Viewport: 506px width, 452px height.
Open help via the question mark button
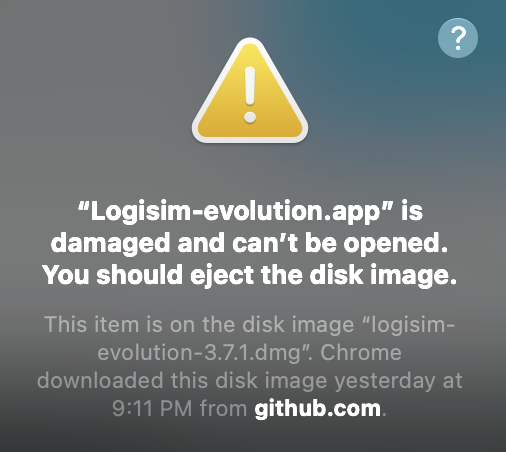tap(458, 38)
